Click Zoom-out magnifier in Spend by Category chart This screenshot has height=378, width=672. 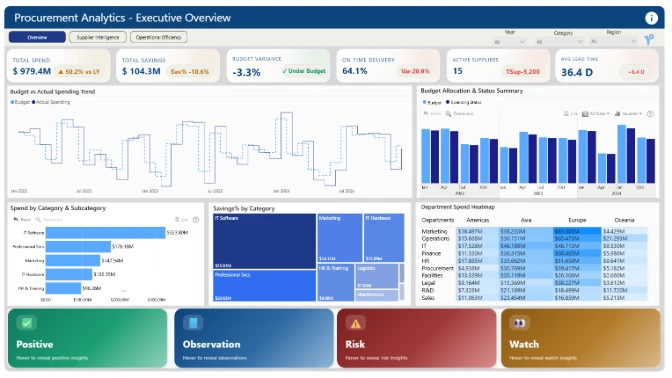click(38, 219)
